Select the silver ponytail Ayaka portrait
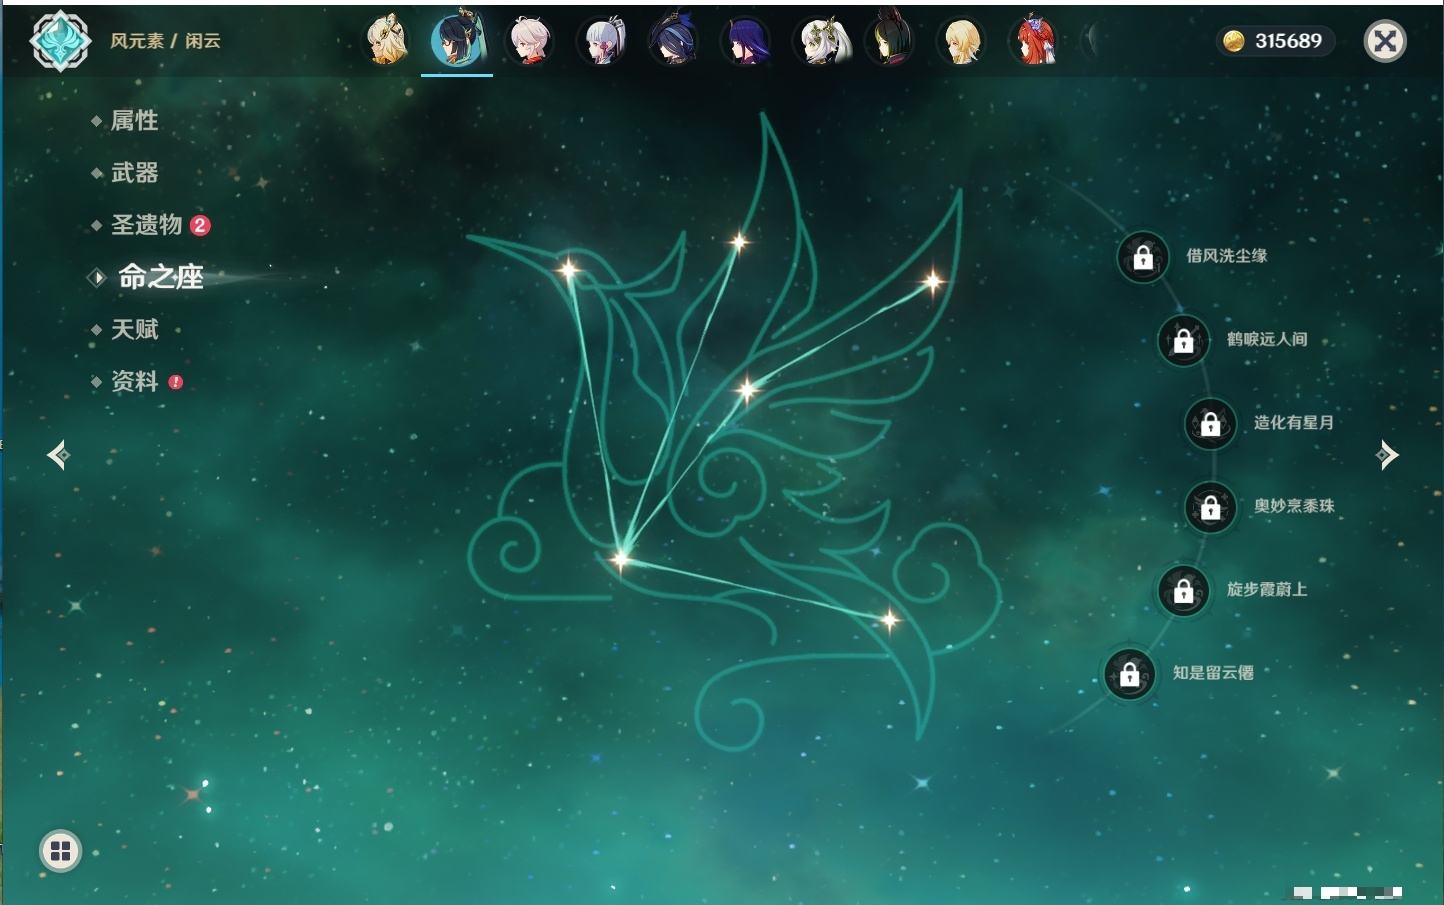1444x905 pixels. click(x=602, y=41)
